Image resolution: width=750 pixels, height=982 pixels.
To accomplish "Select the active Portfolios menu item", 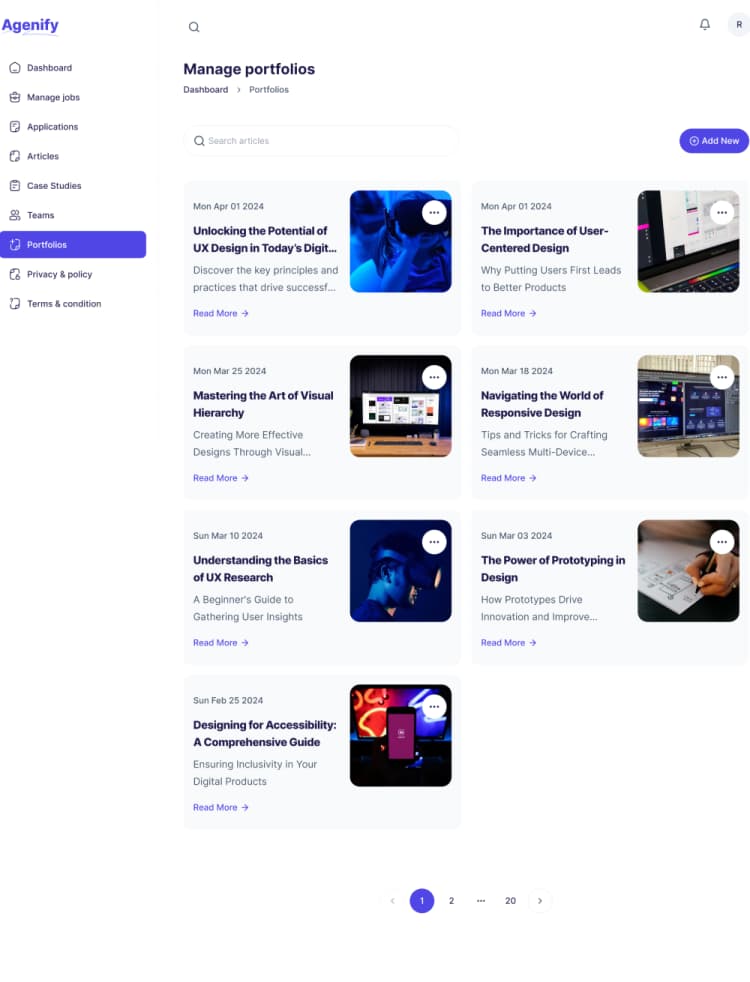I will pyautogui.click(x=73, y=244).
